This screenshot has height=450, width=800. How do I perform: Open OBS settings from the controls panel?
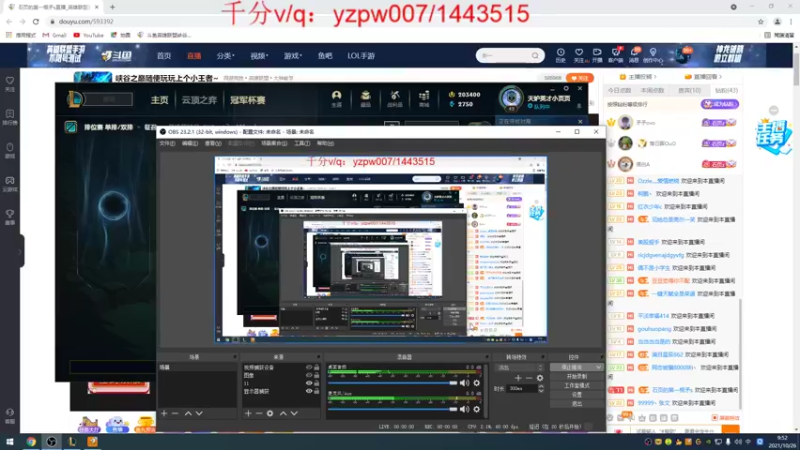point(577,394)
